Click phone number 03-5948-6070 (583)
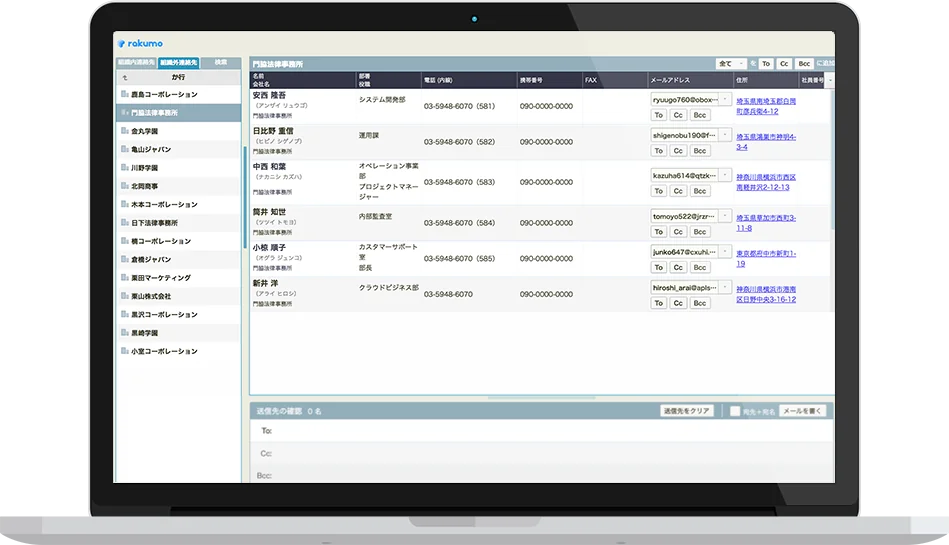The height and width of the screenshot is (545, 949). 459,182
